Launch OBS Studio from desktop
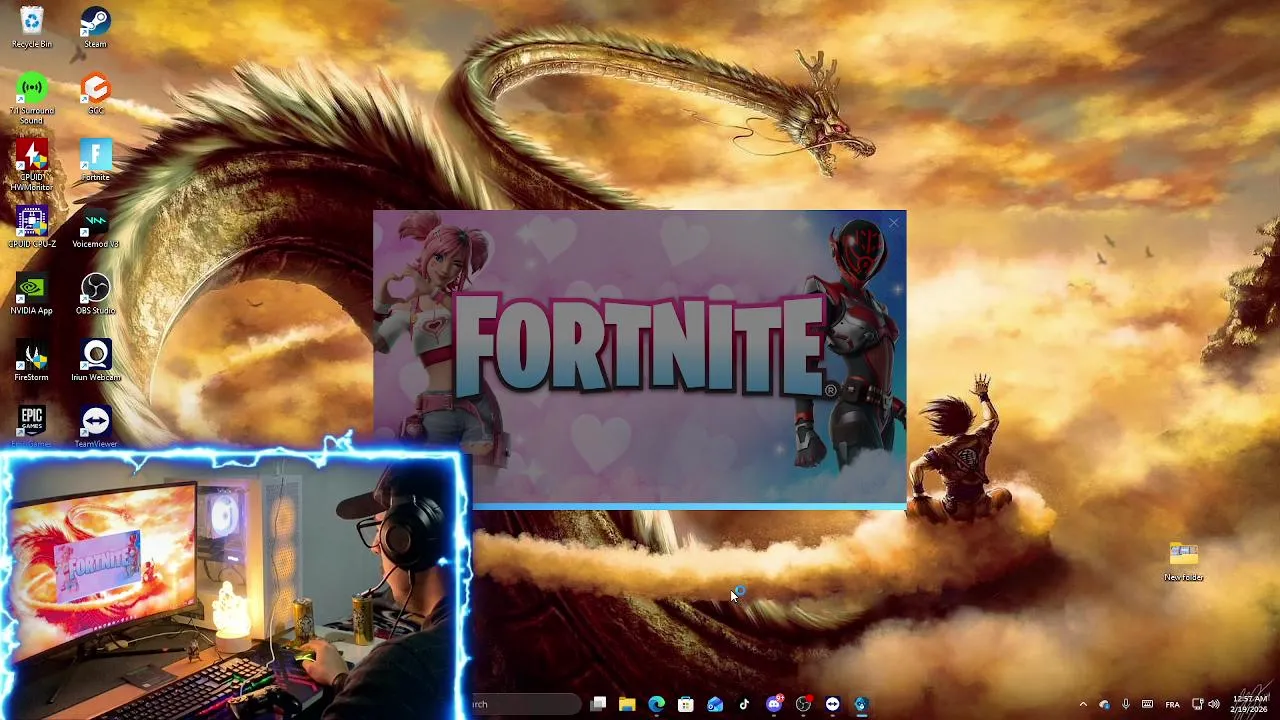 [95, 294]
